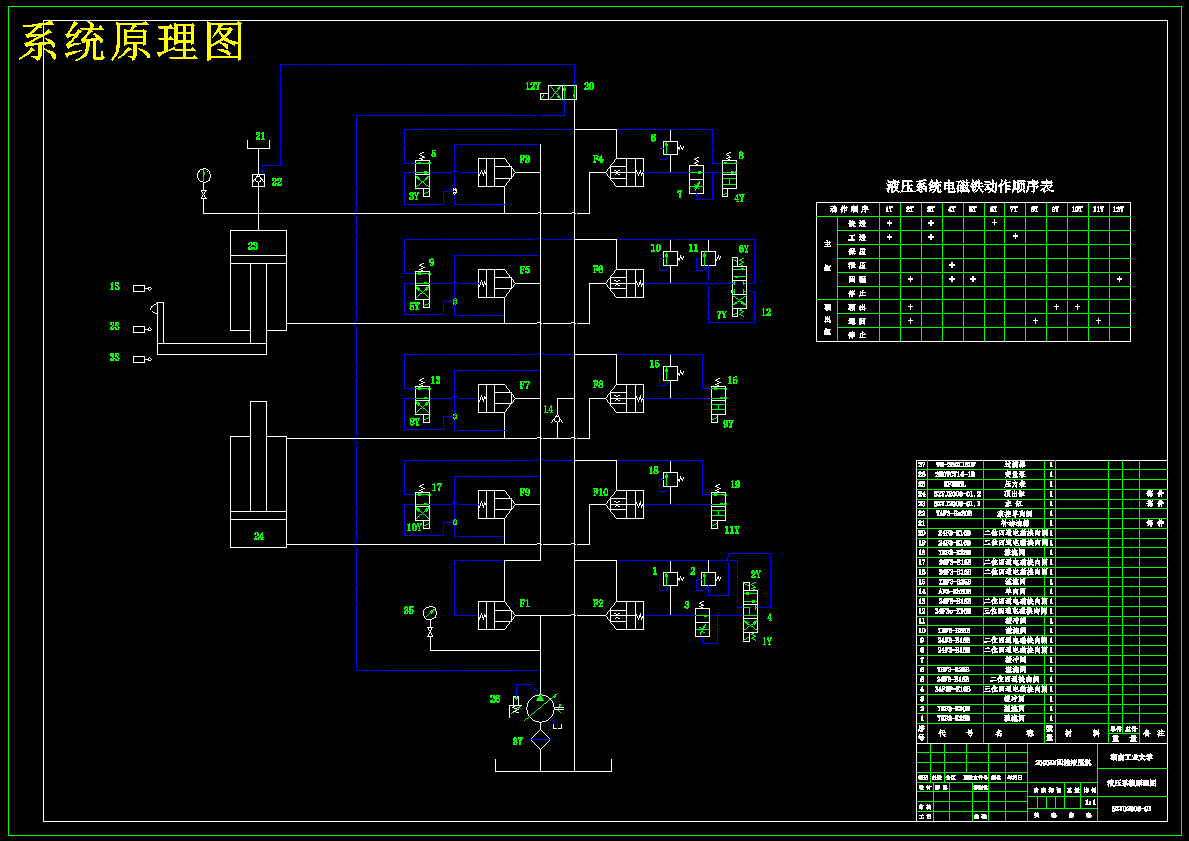Click the cartridge valve symbol labeled F1
The width and height of the screenshot is (1189, 841).
(497, 615)
